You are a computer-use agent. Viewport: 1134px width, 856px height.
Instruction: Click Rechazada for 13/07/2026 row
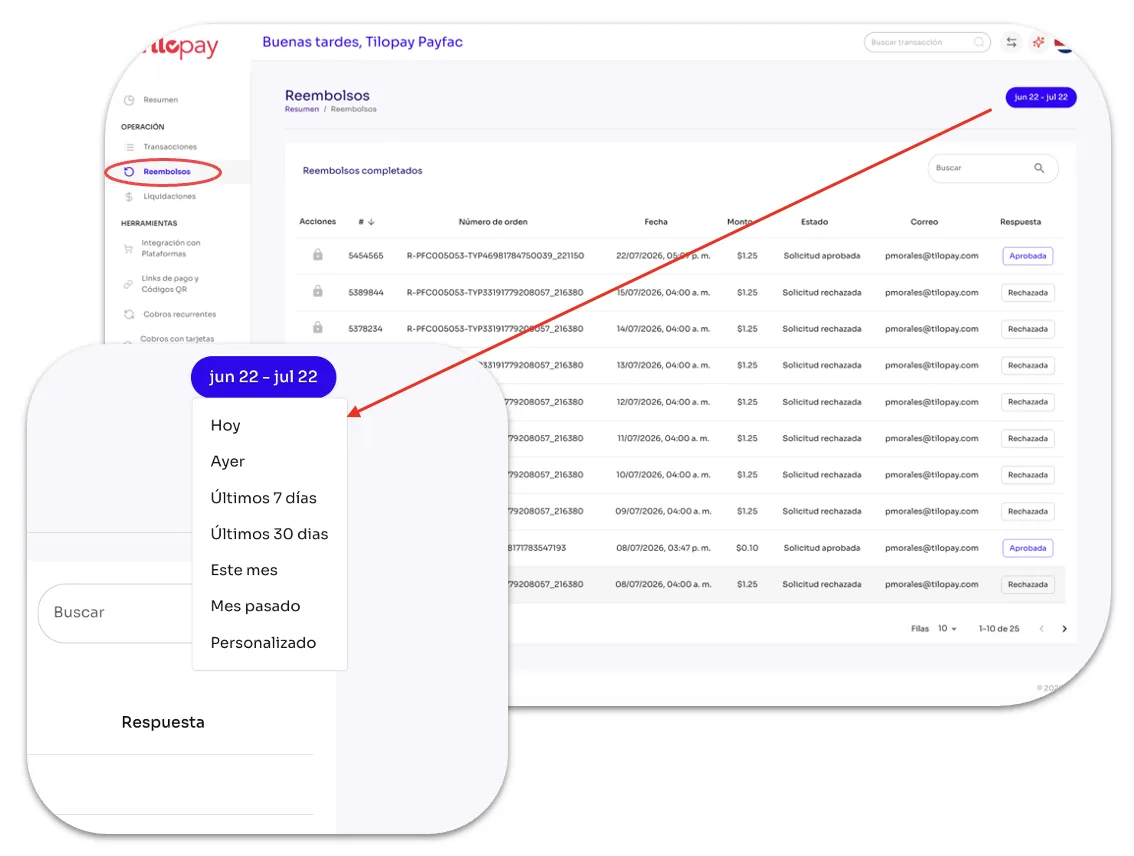click(x=1028, y=365)
